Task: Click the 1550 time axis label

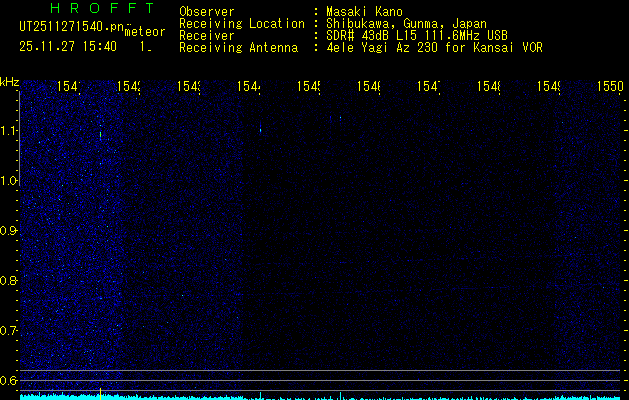Action: [x=611, y=86]
